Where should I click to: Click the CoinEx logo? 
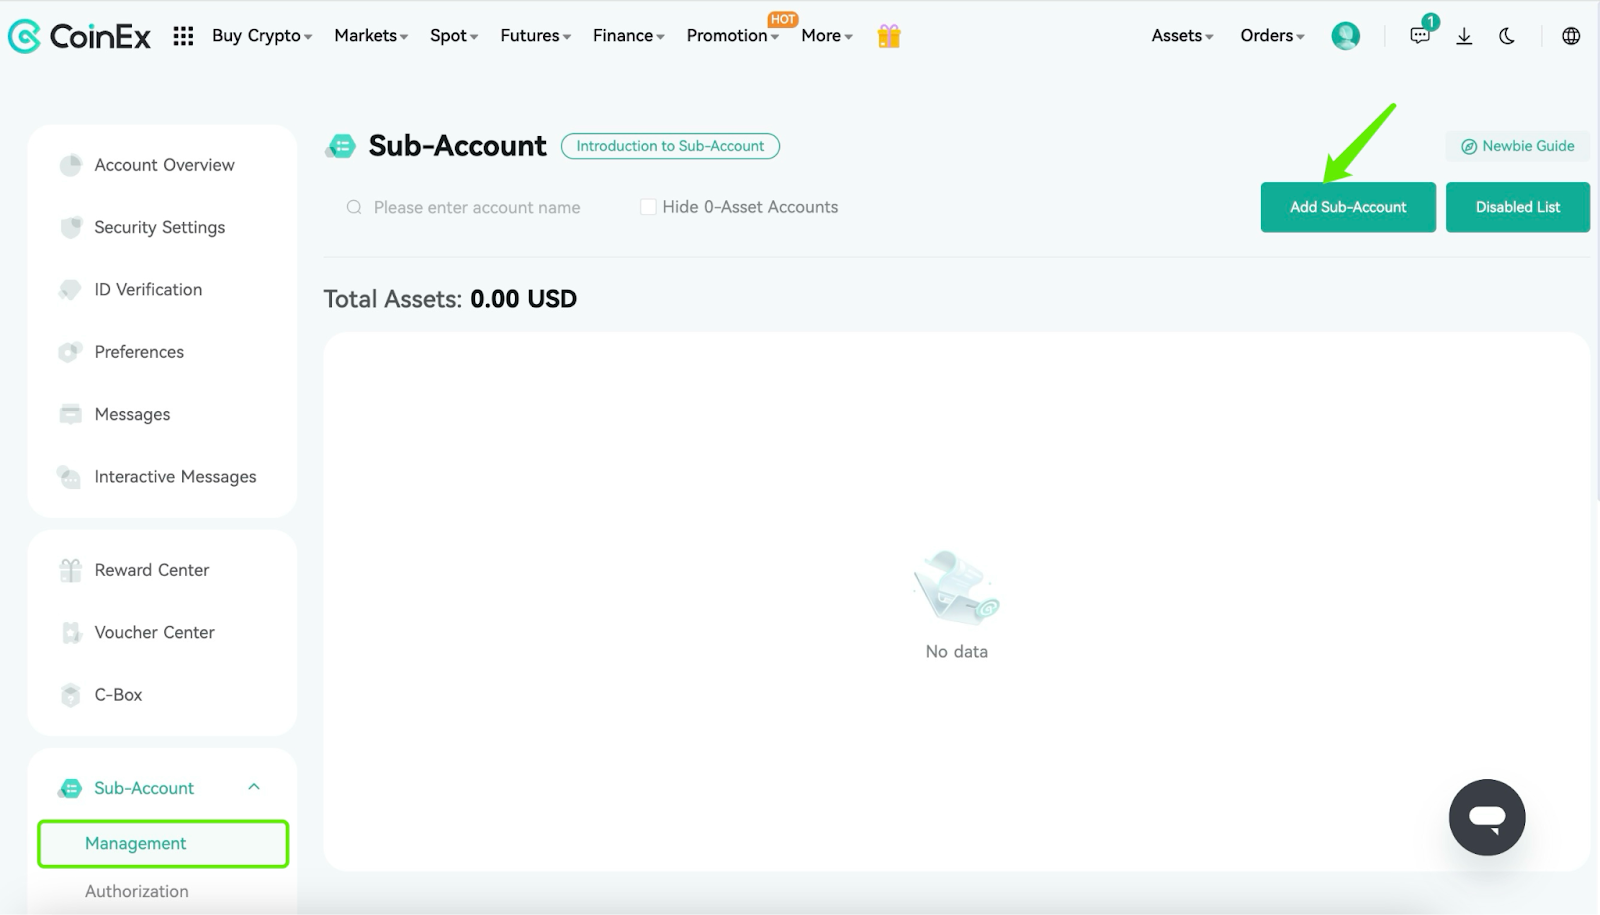click(x=79, y=36)
